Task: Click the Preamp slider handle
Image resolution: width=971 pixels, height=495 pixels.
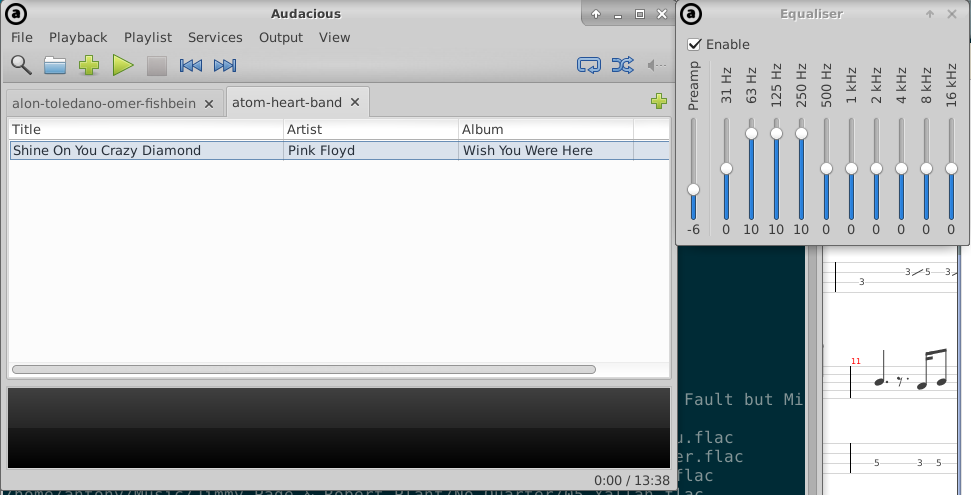Action: pyautogui.click(x=694, y=189)
